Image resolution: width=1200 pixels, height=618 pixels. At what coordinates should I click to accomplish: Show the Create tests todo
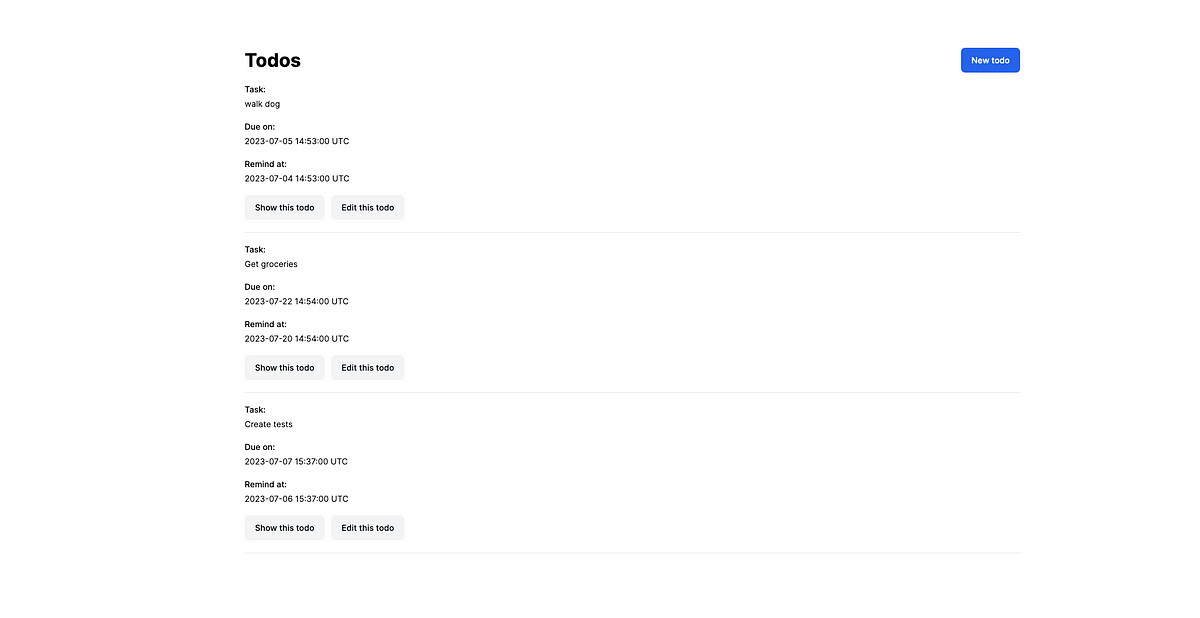pos(284,528)
